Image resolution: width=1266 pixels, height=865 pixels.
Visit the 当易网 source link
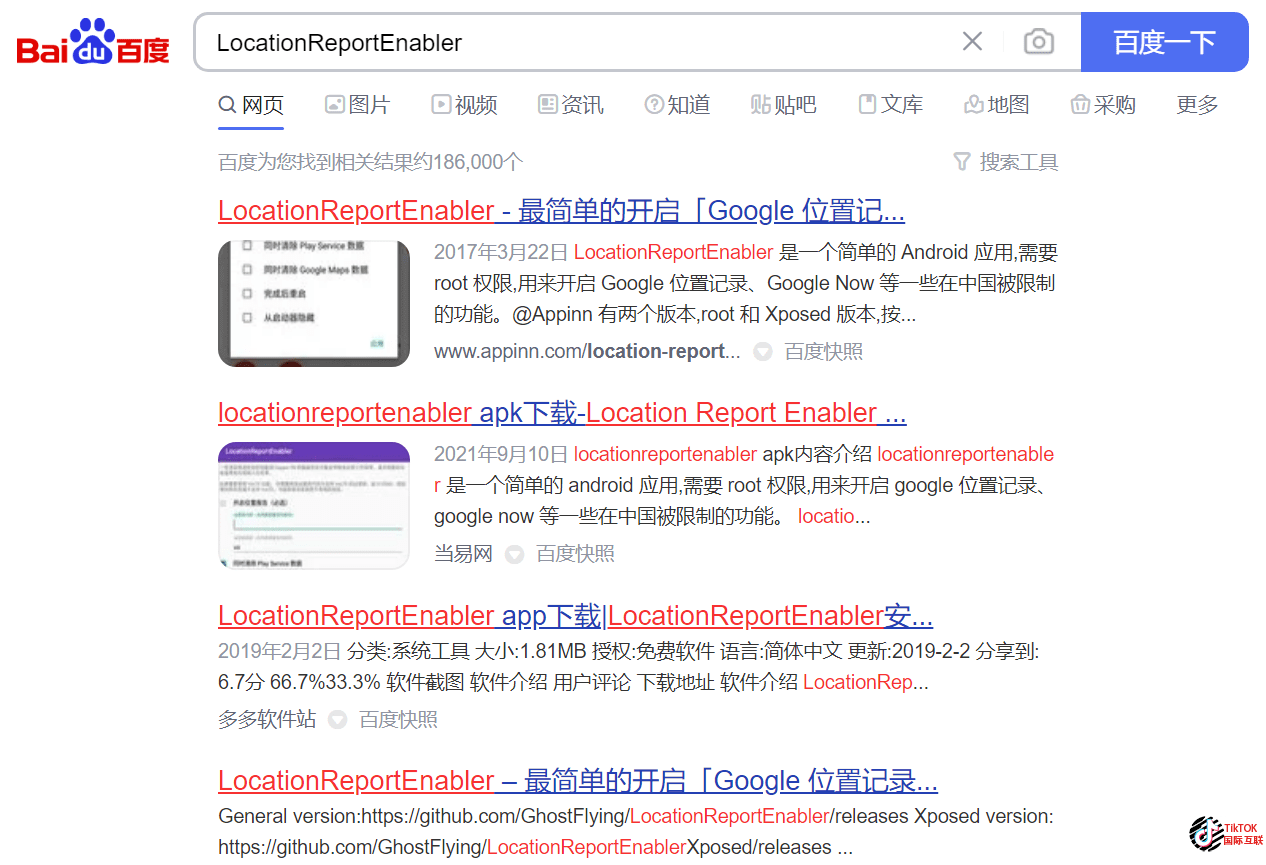463,553
